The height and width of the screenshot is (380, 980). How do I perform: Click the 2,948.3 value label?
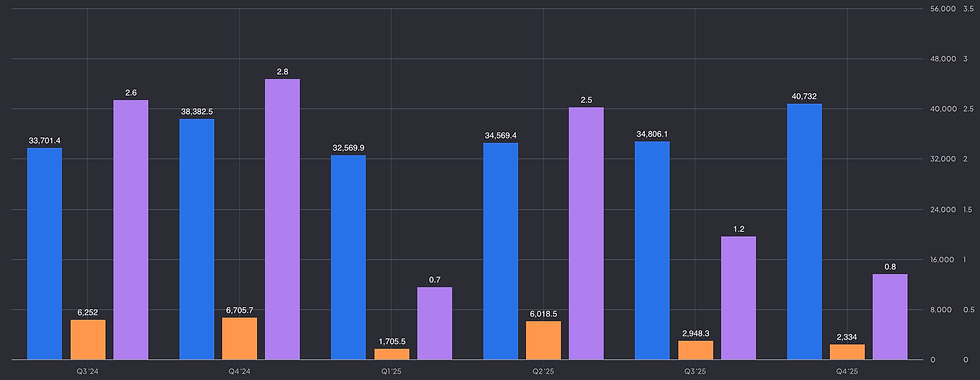[x=696, y=333]
